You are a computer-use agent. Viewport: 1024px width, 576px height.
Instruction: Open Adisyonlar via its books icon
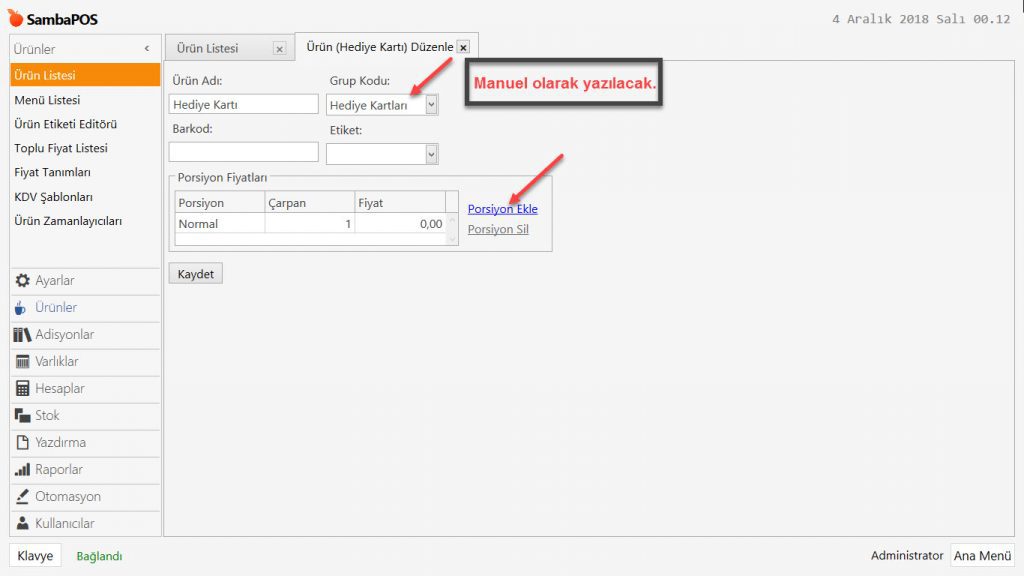tap(22, 335)
